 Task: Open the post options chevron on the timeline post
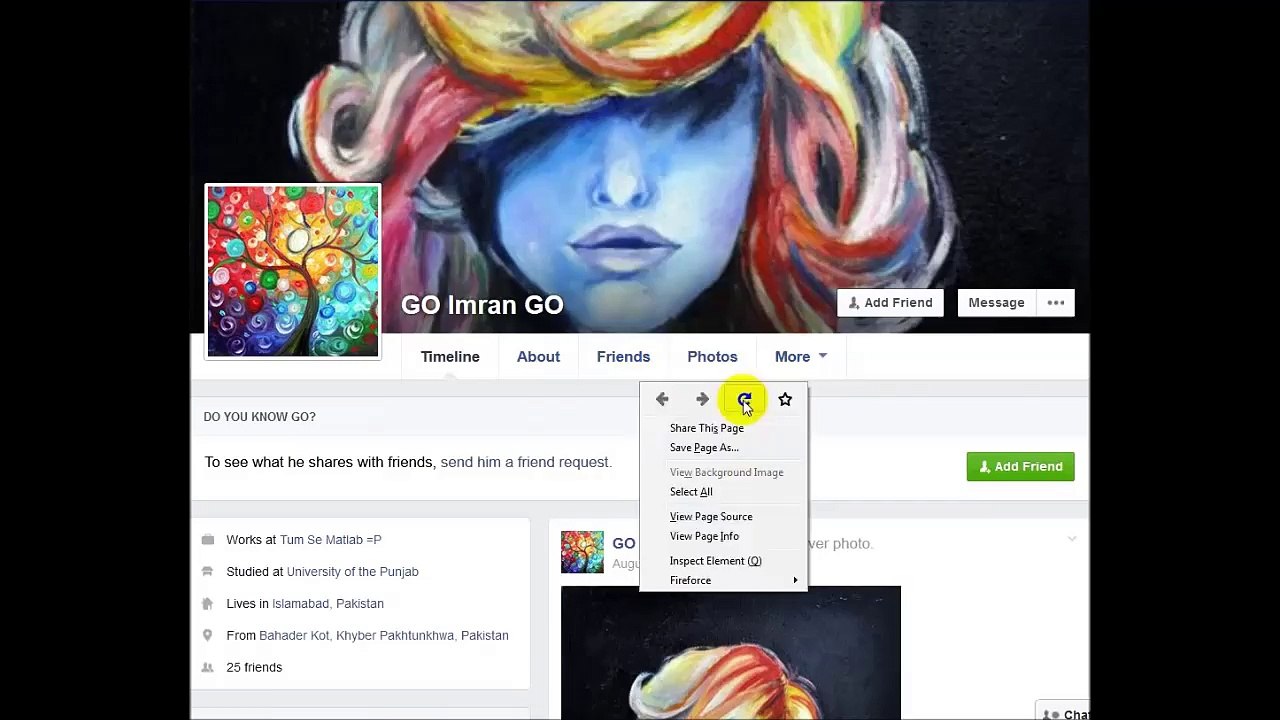1071,540
